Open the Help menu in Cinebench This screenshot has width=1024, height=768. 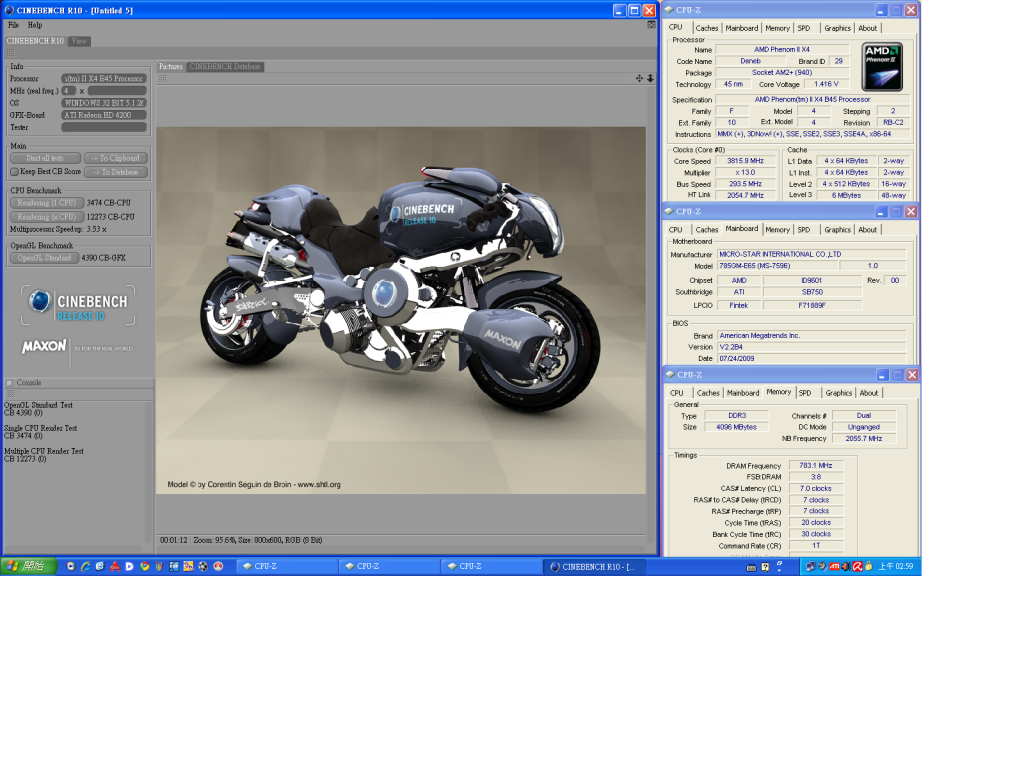pyautogui.click(x=35, y=25)
